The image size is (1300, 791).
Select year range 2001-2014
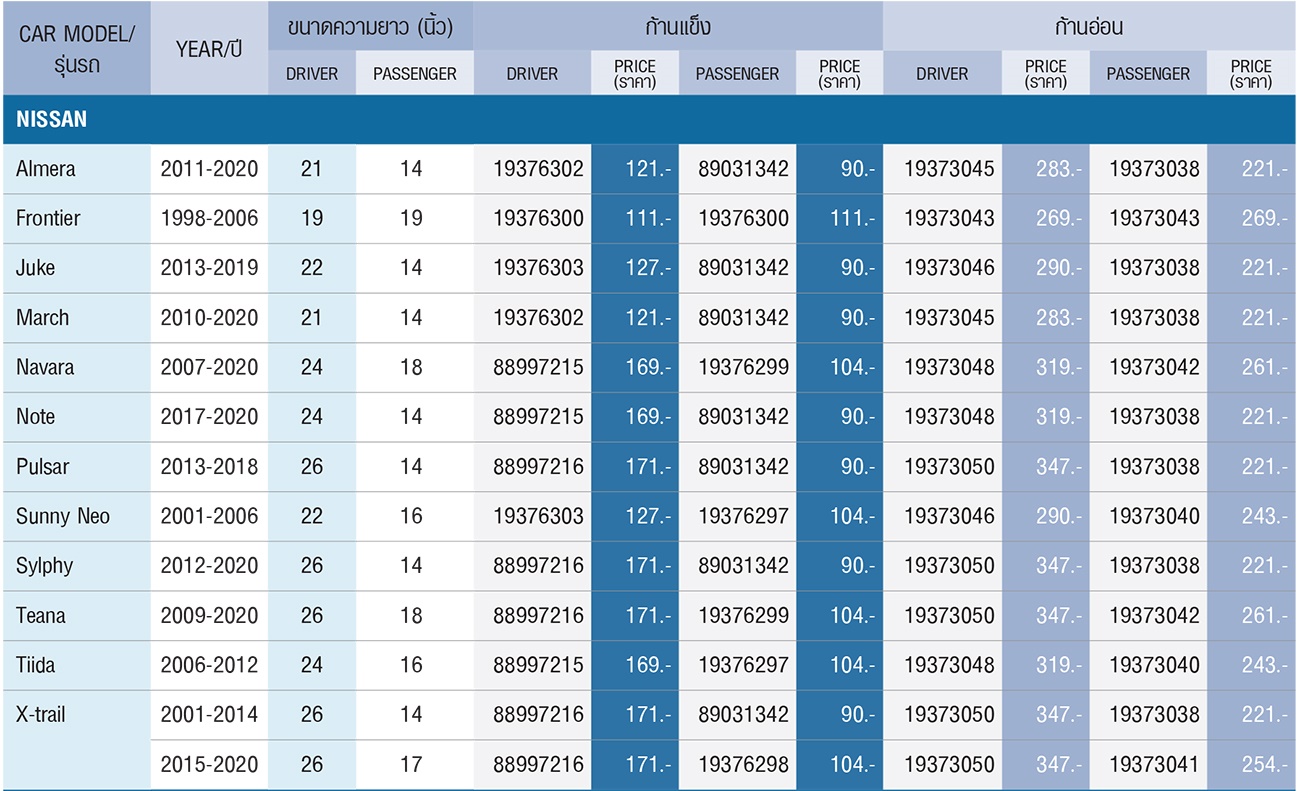coord(209,715)
